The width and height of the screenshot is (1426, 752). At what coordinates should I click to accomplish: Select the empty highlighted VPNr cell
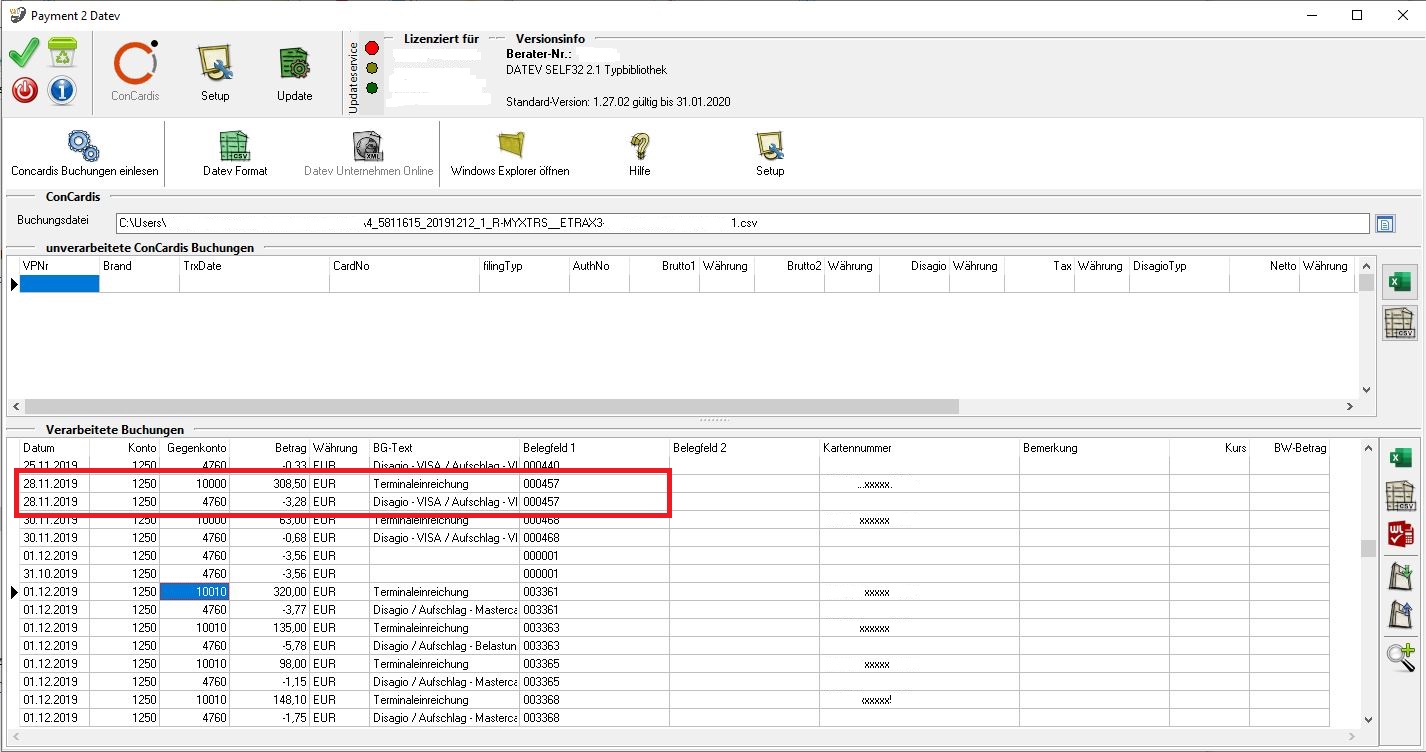(60, 284)
